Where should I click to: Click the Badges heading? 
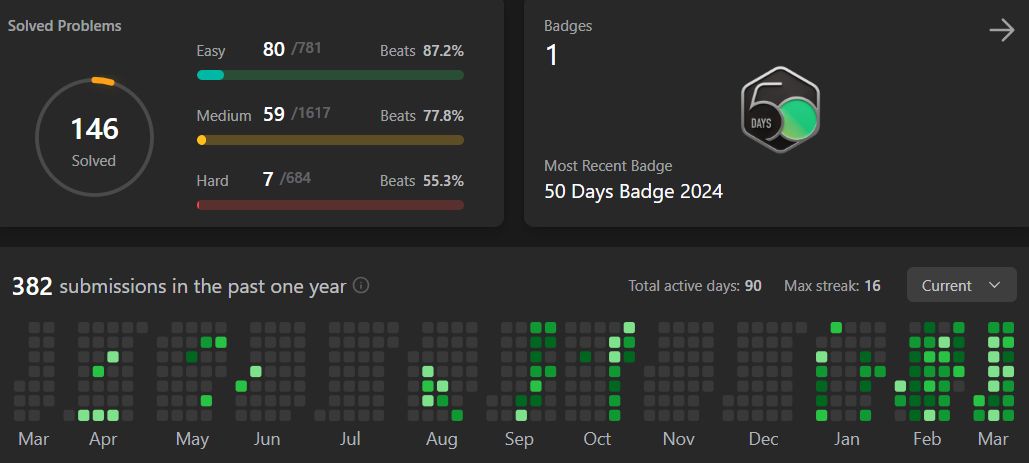pos(568,26)
